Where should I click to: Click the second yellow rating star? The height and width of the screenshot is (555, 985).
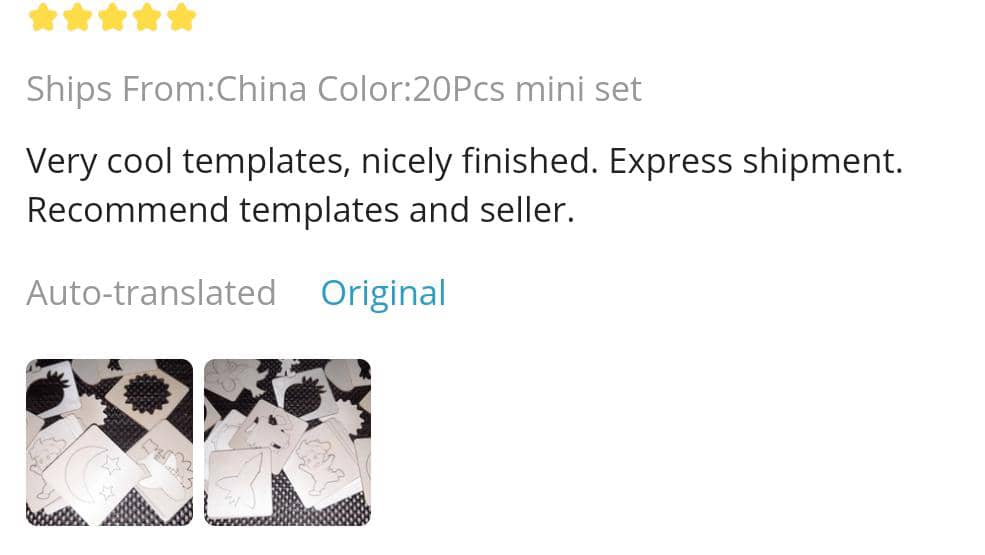click(x=77, y=17)
